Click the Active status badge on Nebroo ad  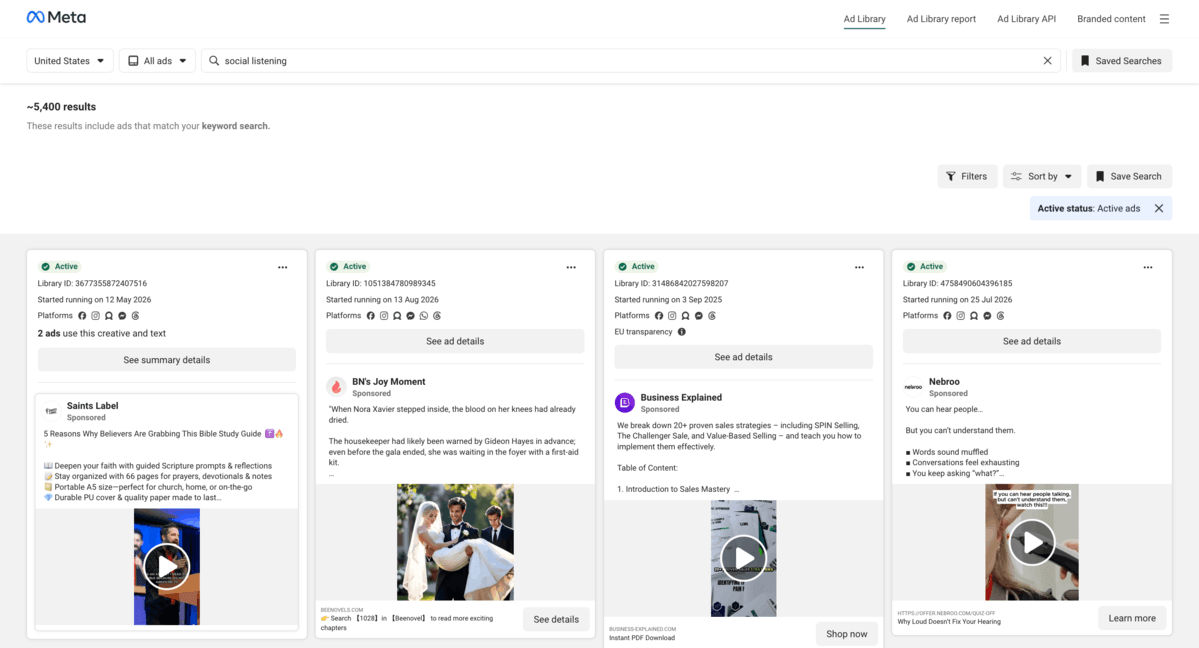click(924, 266)
